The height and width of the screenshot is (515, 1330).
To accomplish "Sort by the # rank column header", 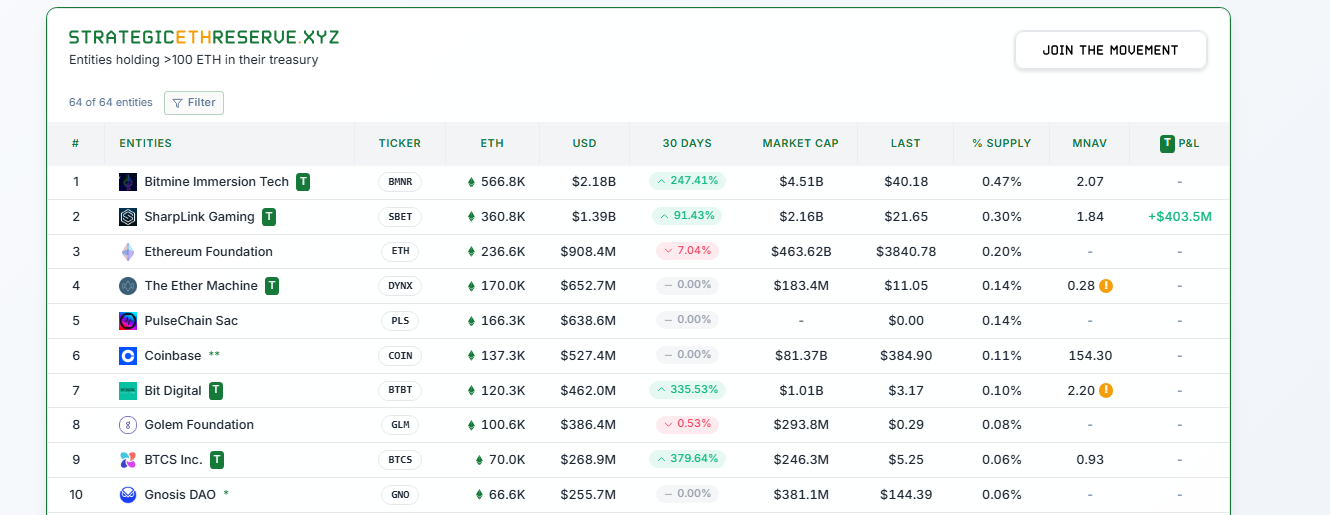I will tap(76, 144).
